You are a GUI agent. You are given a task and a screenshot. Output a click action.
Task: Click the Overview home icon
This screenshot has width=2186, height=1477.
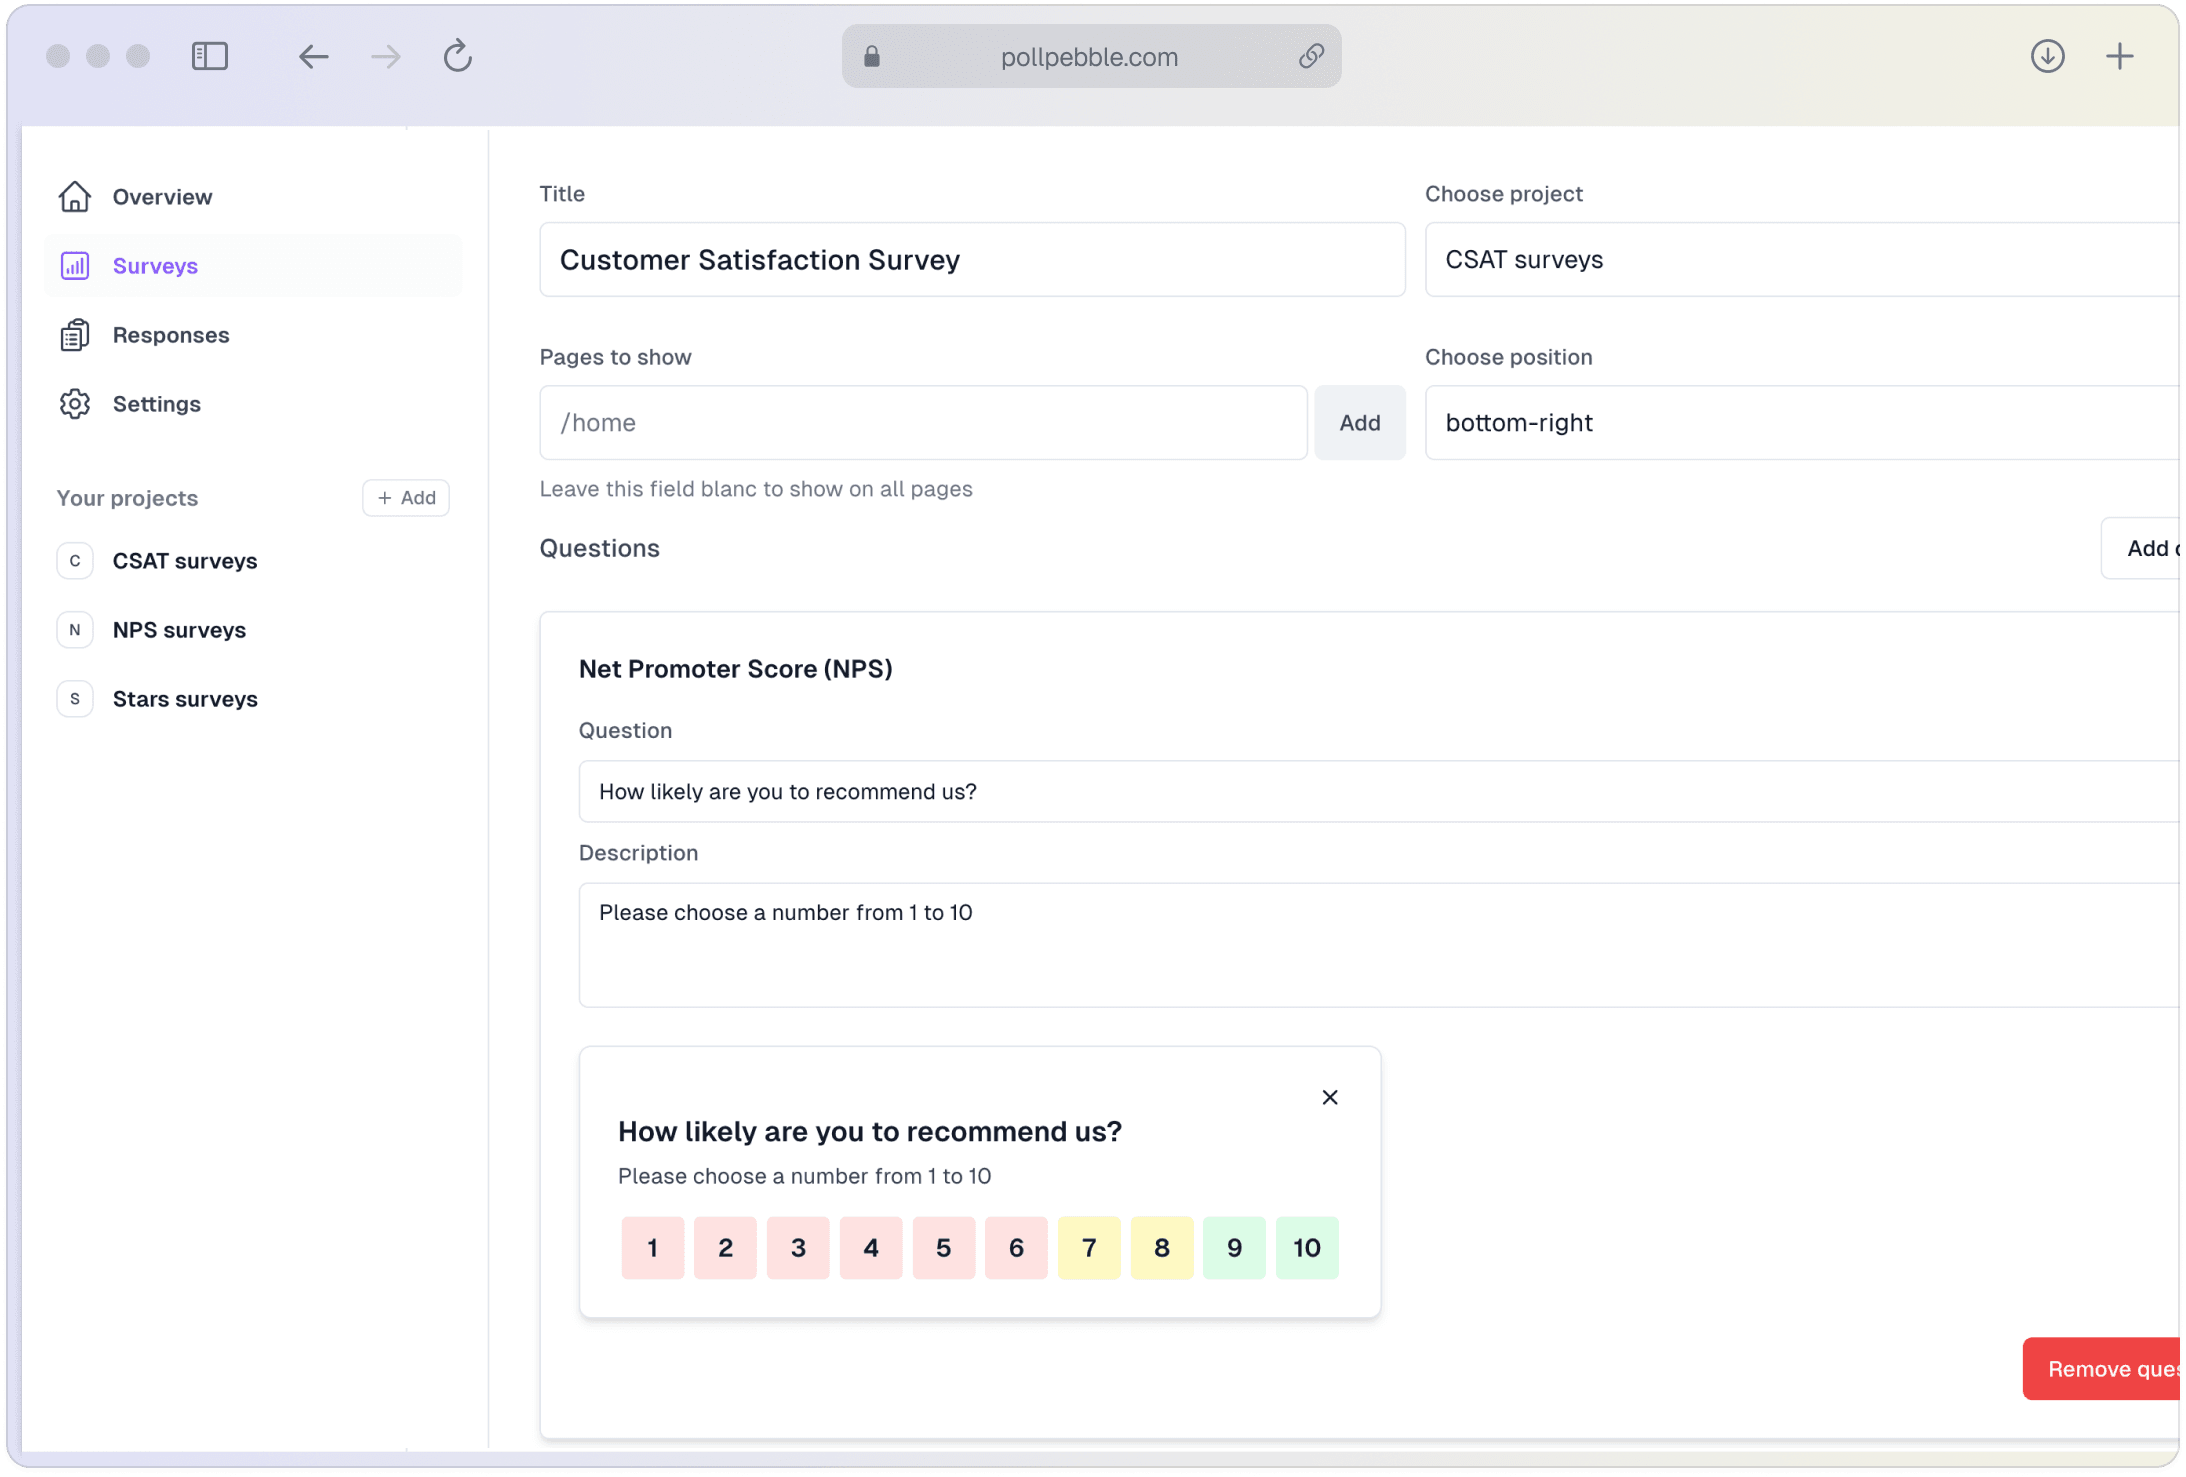pos(75,197)
